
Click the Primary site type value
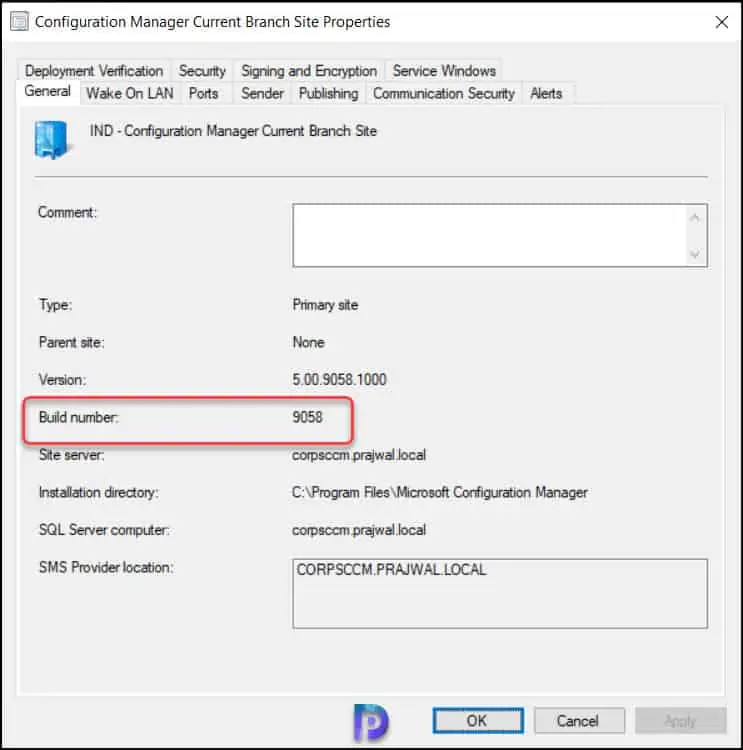coord(325,305)
